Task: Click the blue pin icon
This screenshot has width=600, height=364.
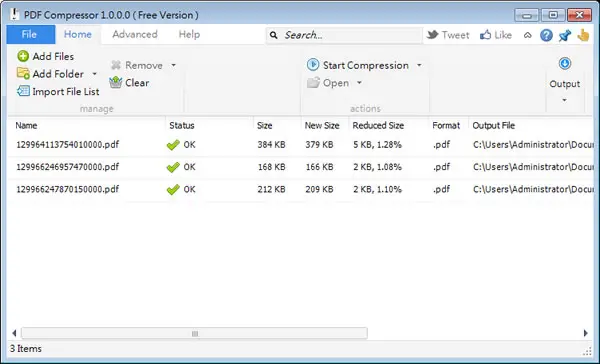Action: (565, 35)
